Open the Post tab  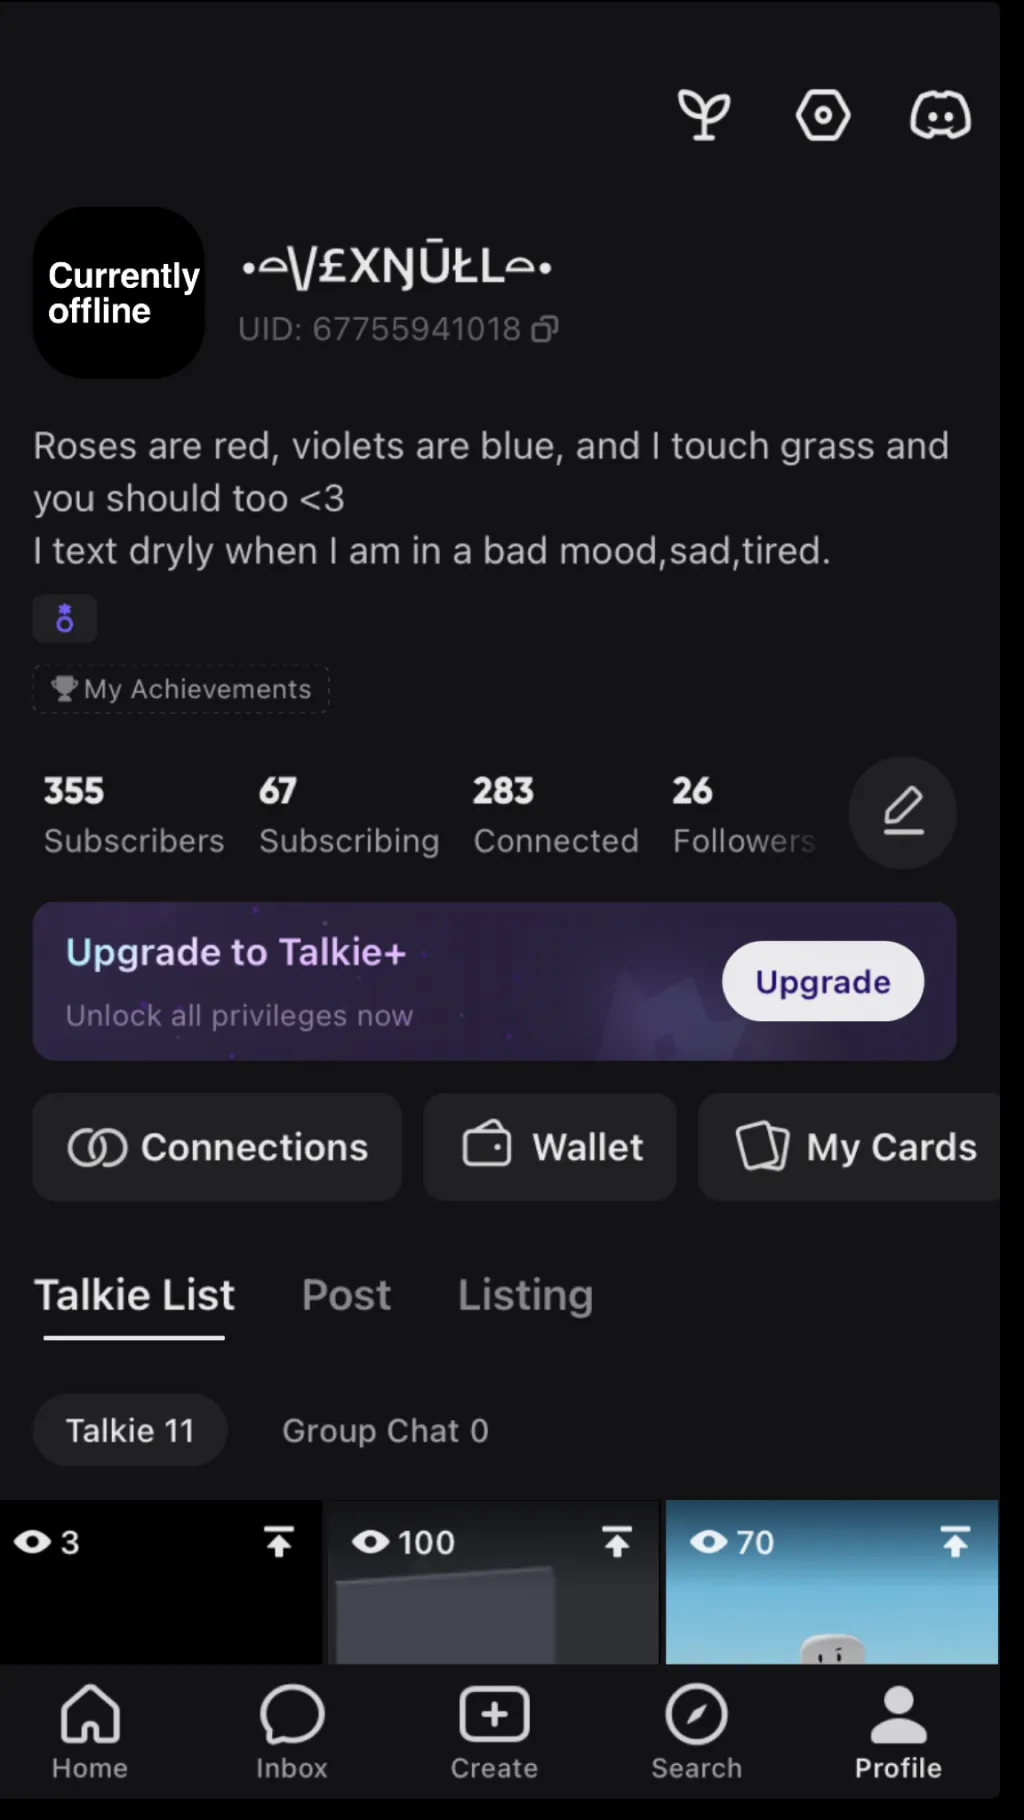[346, 1295]
